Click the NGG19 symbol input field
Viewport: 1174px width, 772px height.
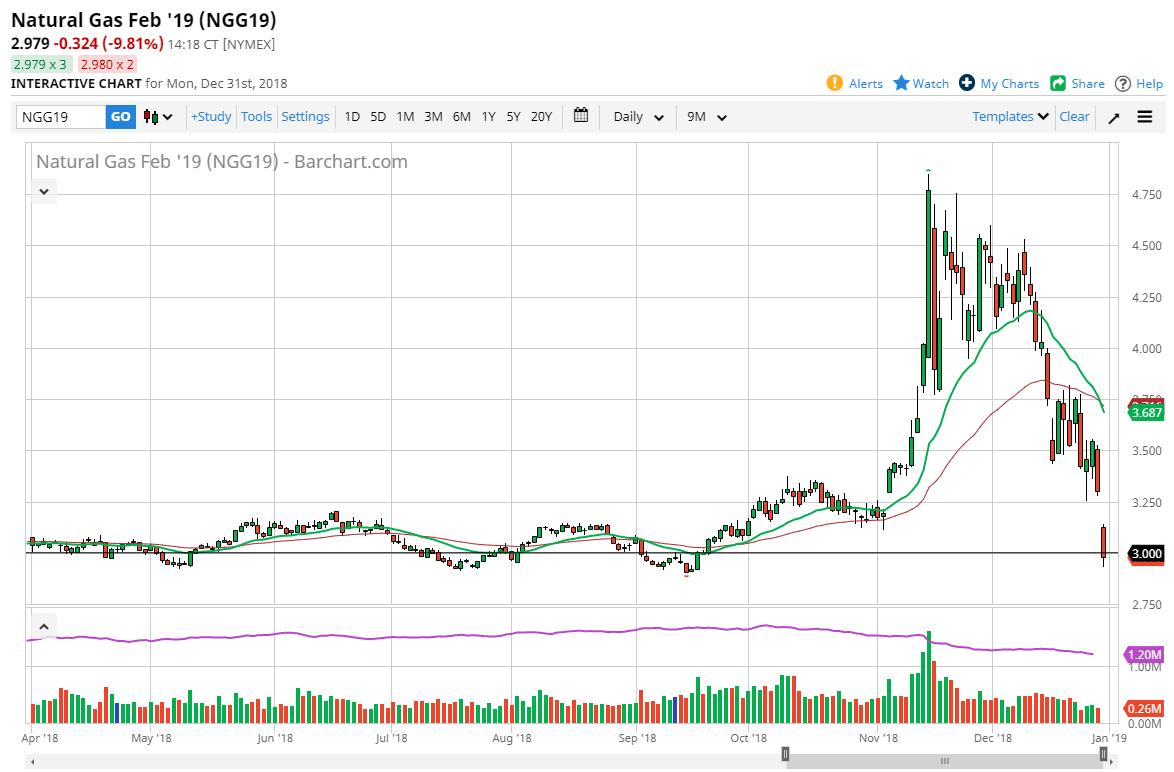[x=61, y=117]
